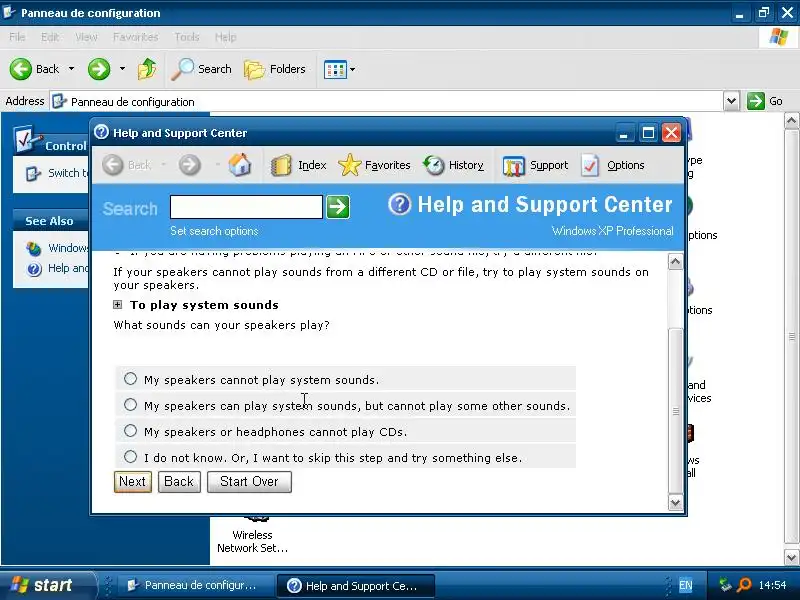Click 'Help and Support Ce…' taskbar button
This screenshot has height=600, width=800.
click(x=356, y=586)
